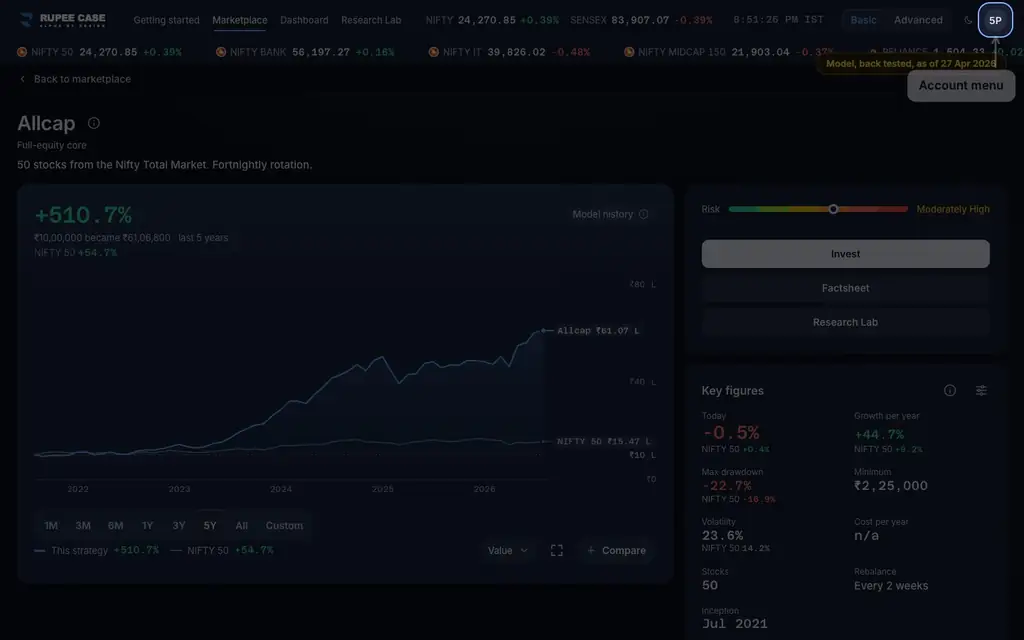Open Research Lab in the top navigation
Viewport: 1024px width, 640px height.
click(x=371, y=20)
